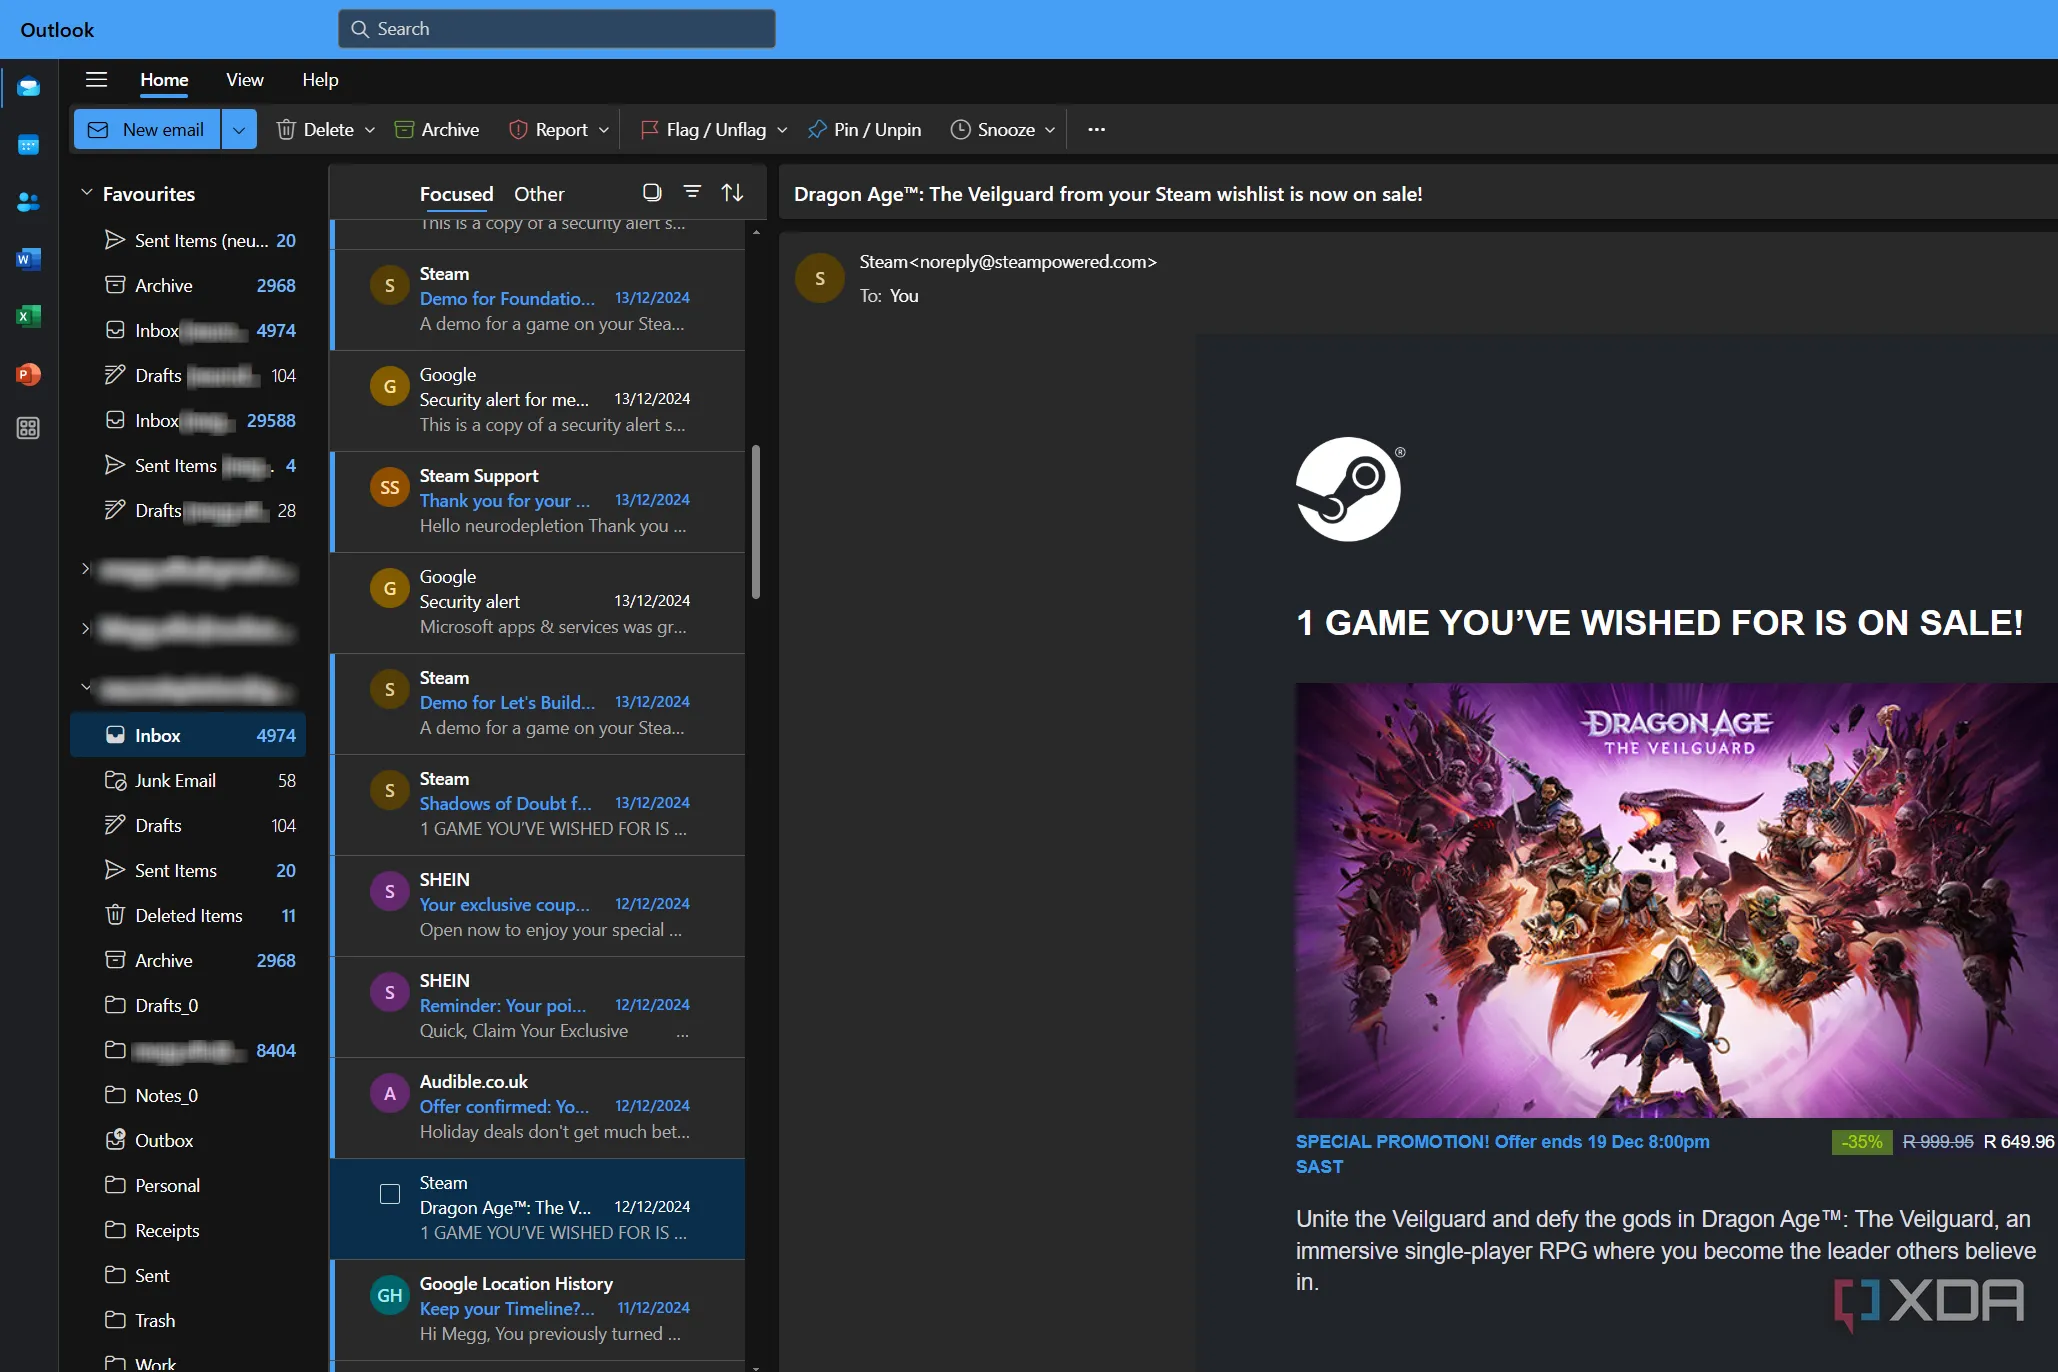Open the Calendar from the left rail
Screen dimensions: 2058x1372
28,144
